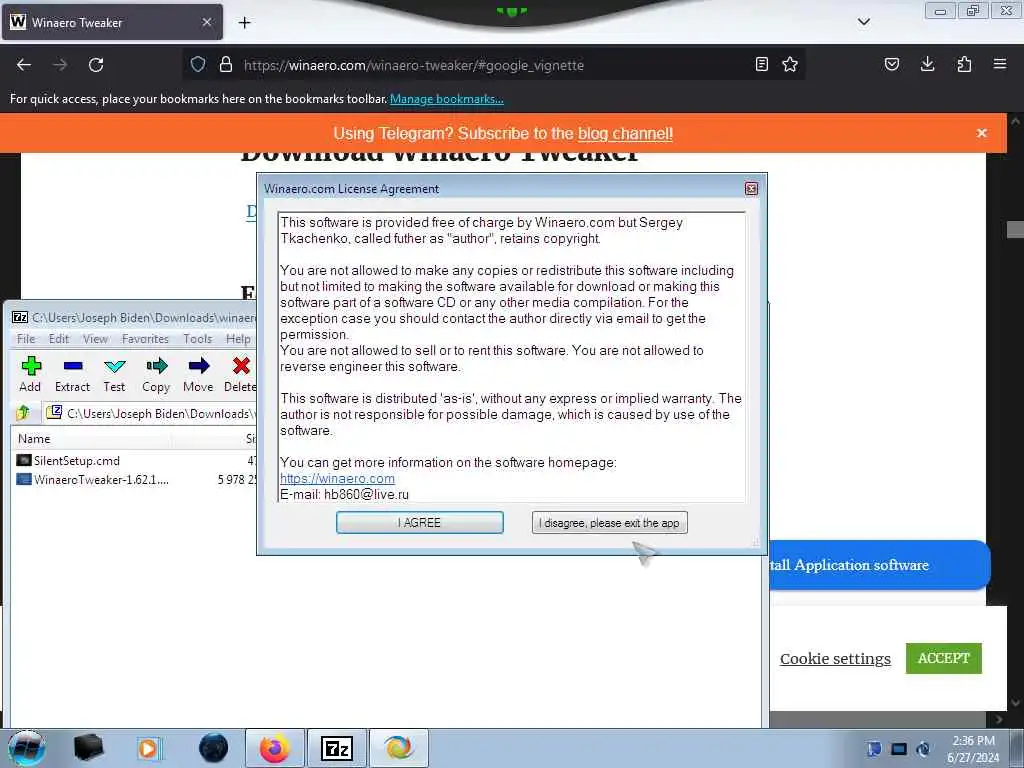The height and width of the screenshot is (768, 1024).
Task: Go up one folder in 7-Zip
Action: (x=24, y=413)
